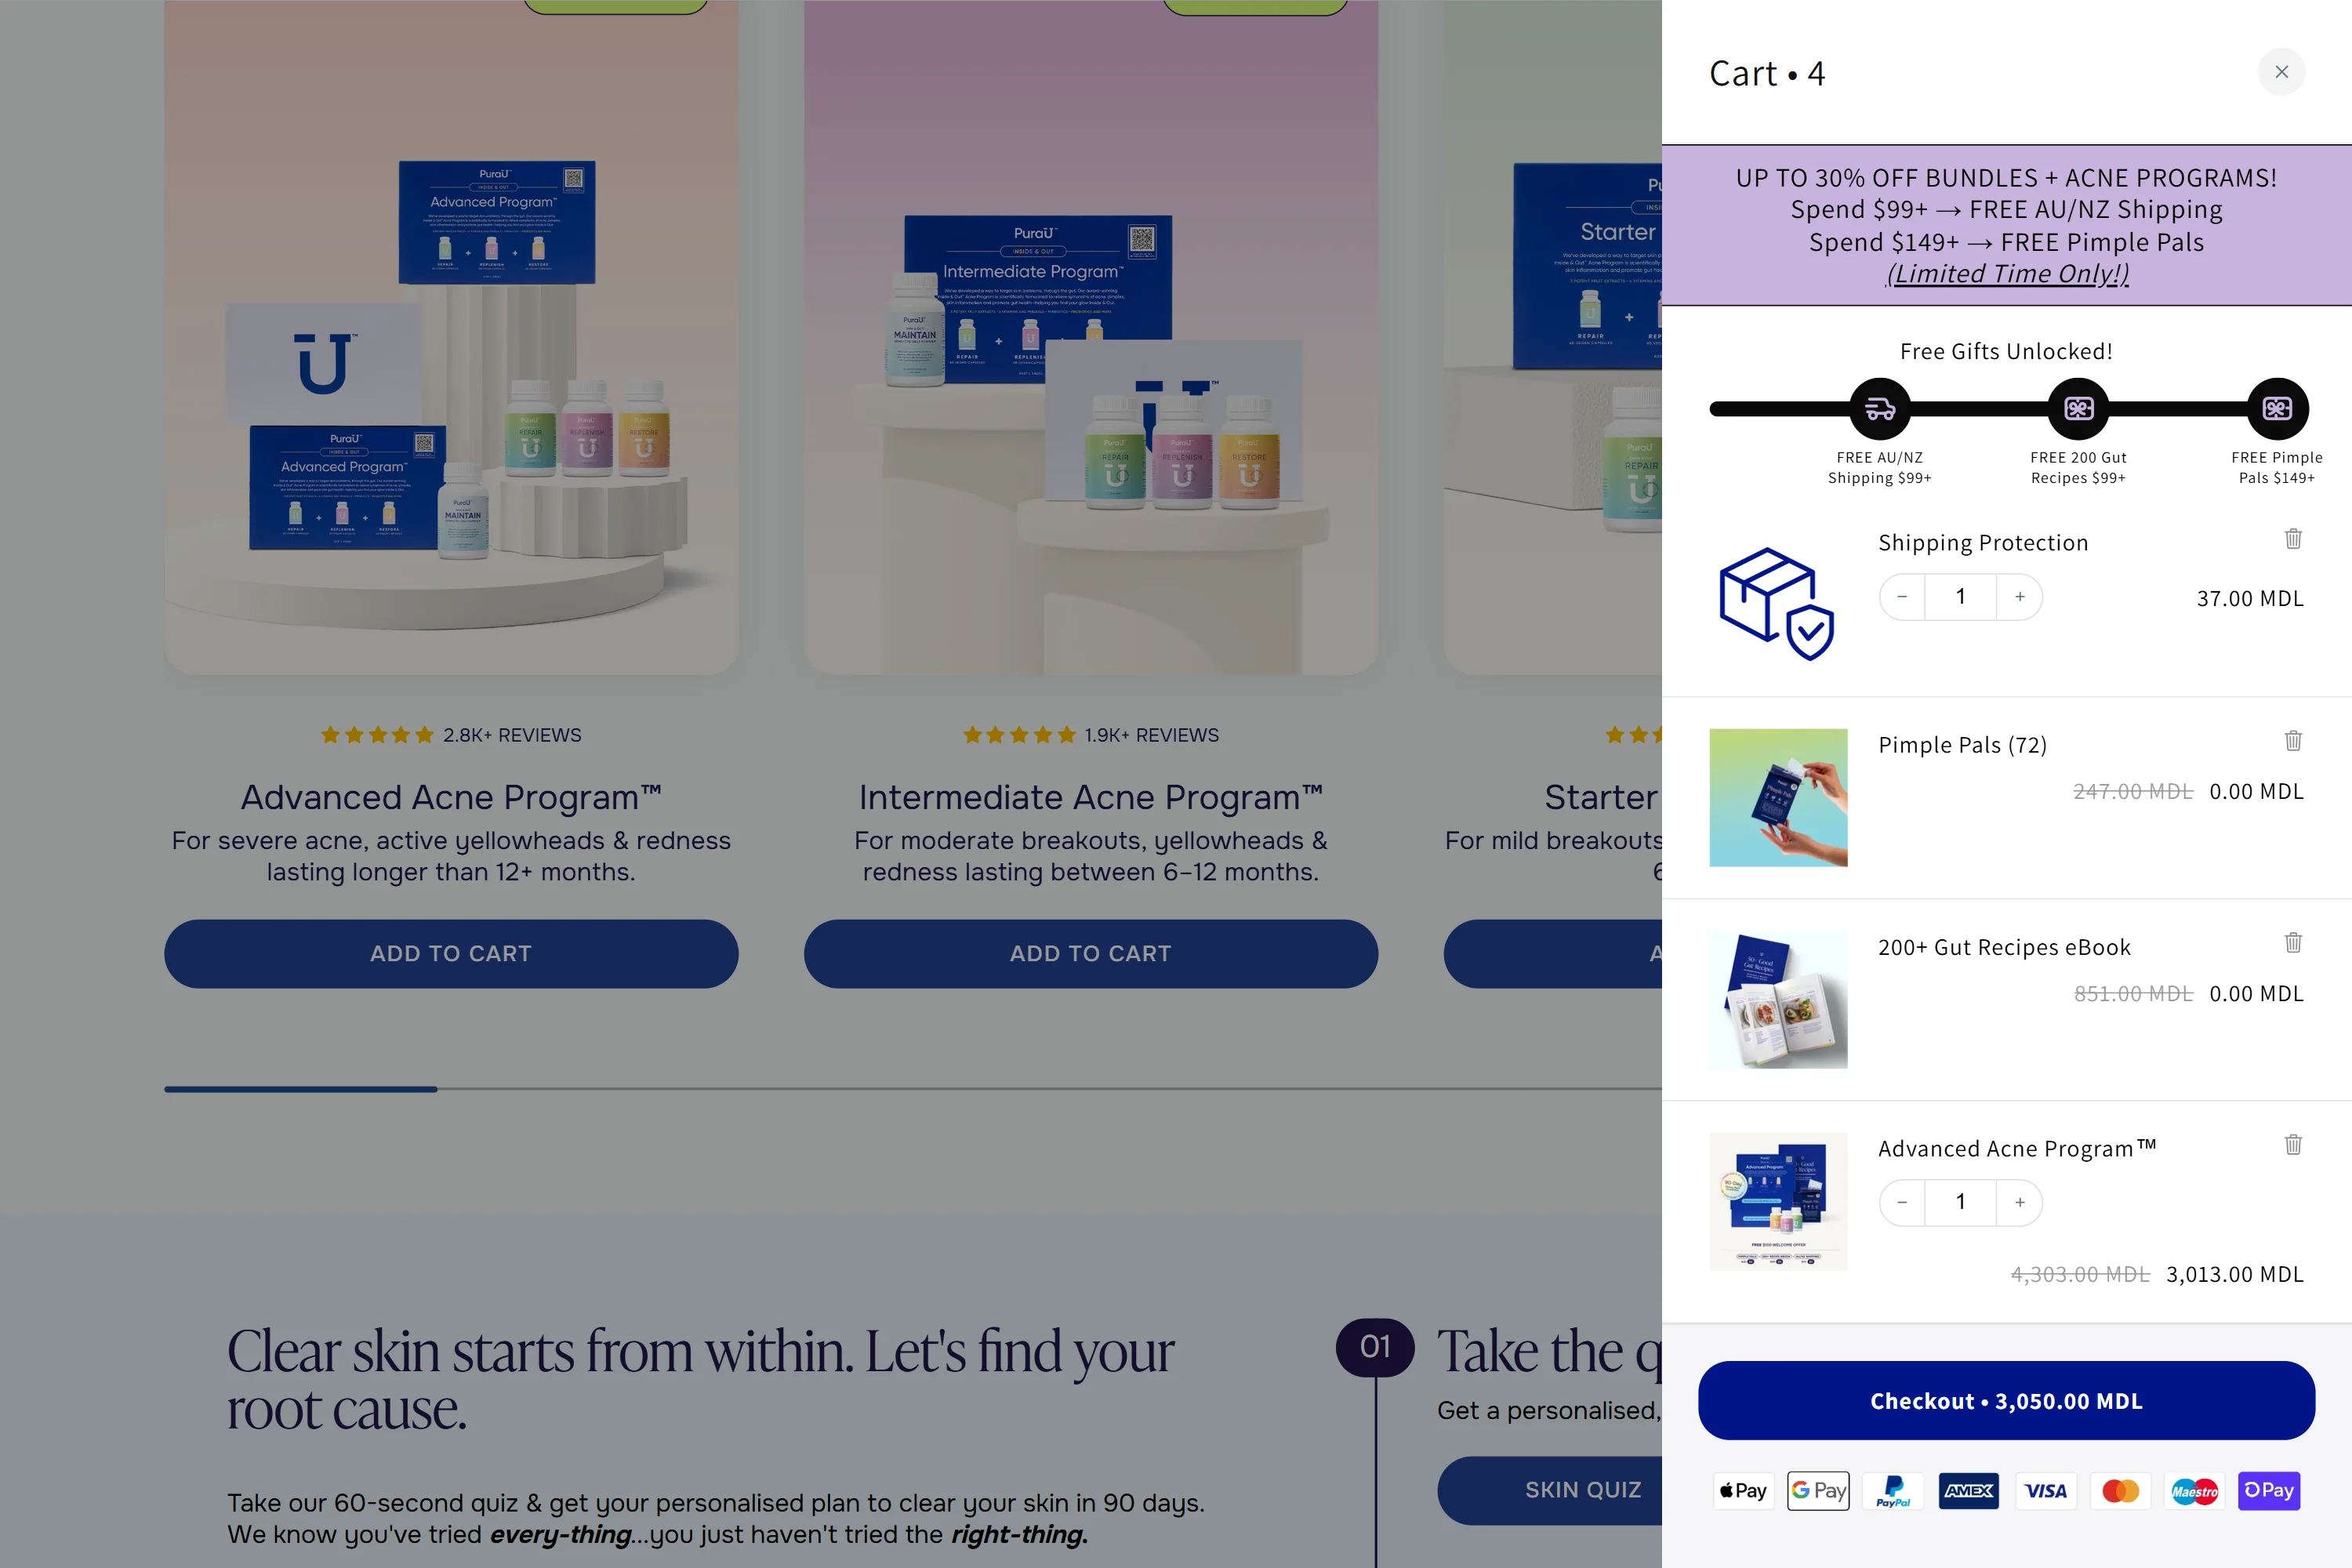Close the cart drawer

tap(2281, 72)
